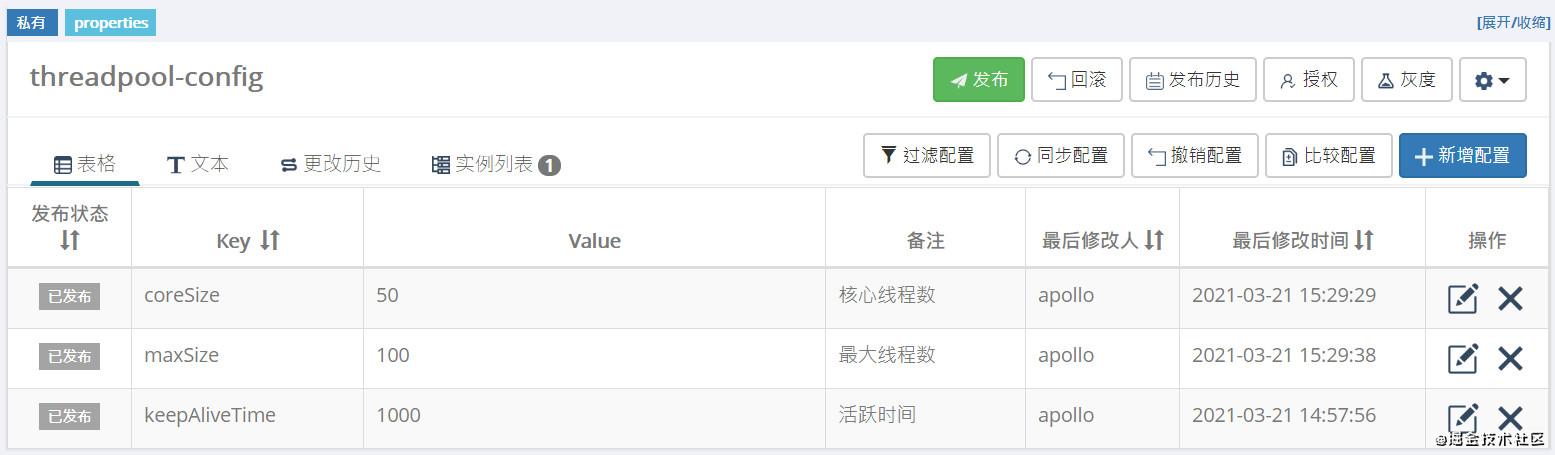Sort by 最后修改时间 column
The height and width of the screenshot is (455, 1555).
1364,240
